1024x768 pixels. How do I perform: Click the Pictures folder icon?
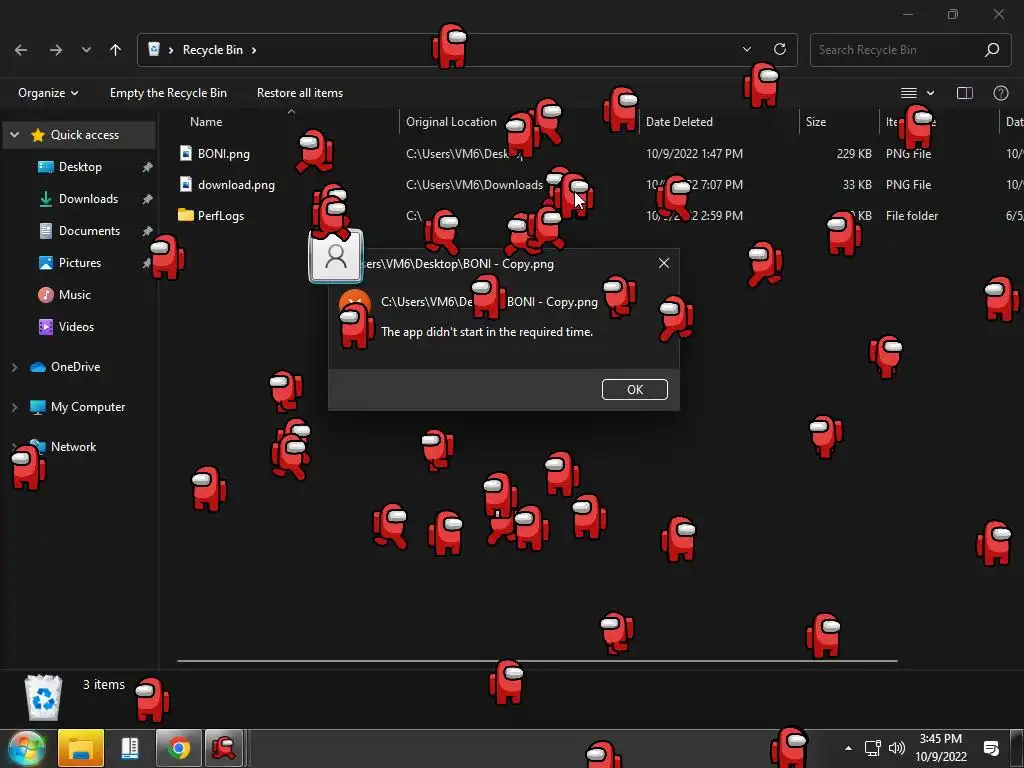(x=46, y=263)
